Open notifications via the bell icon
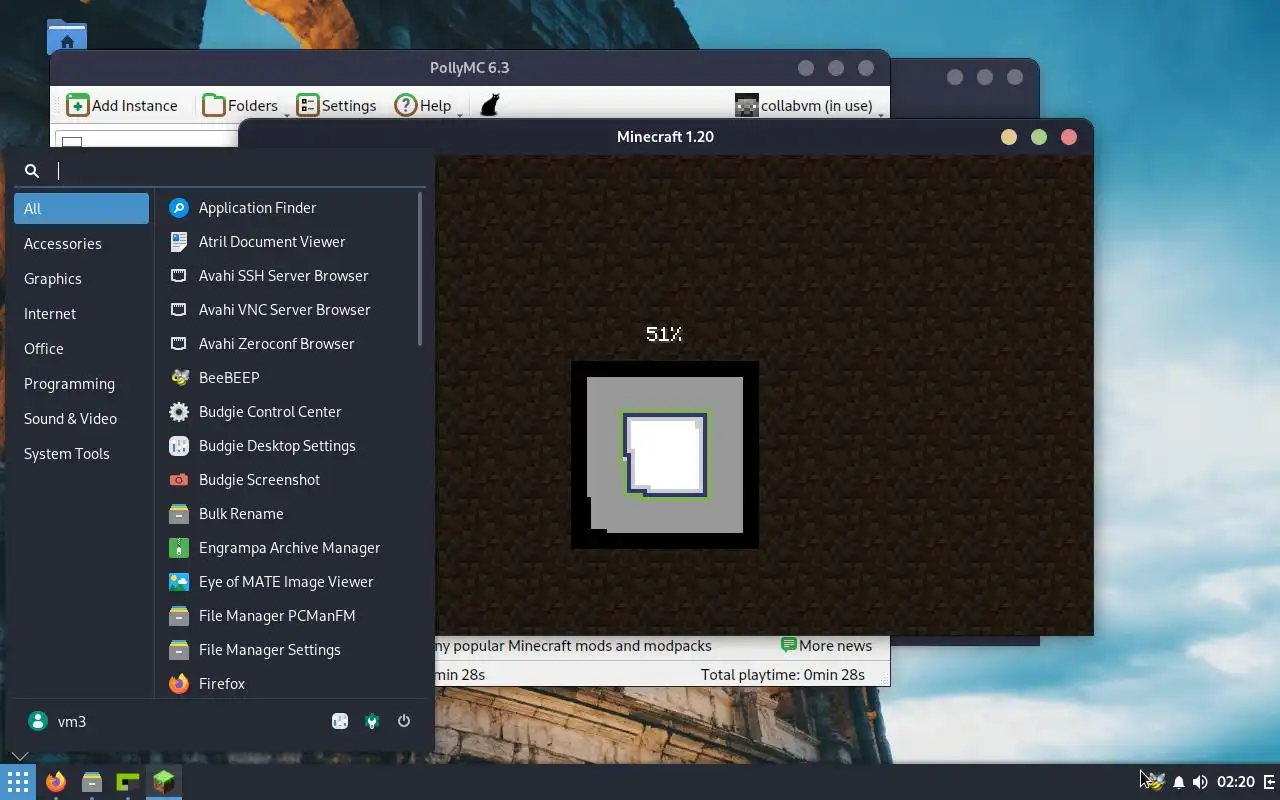Viewport: 1280px width, 800px height. (1179, 782)
